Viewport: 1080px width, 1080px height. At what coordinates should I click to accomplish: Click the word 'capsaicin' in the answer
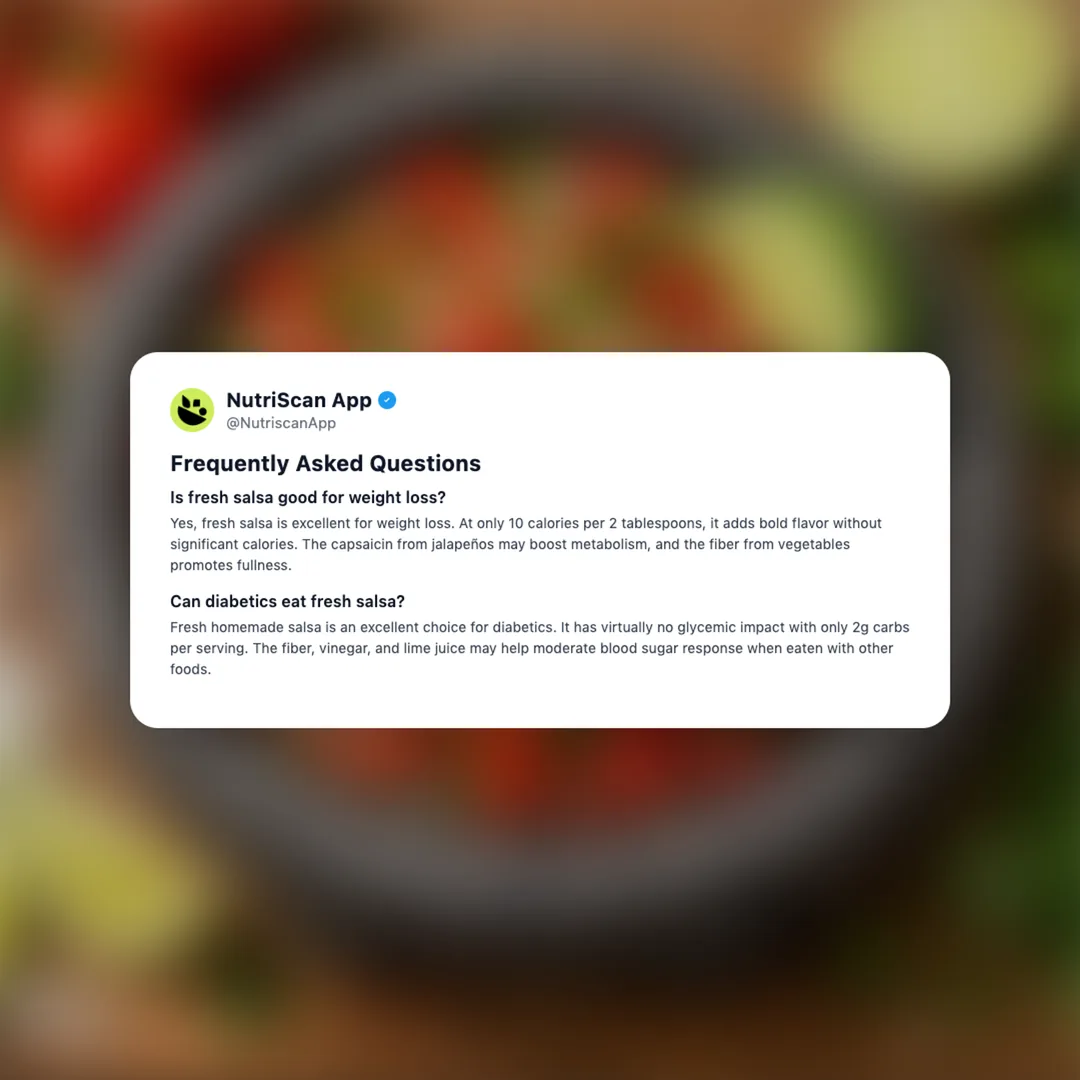tap(362, 544)
